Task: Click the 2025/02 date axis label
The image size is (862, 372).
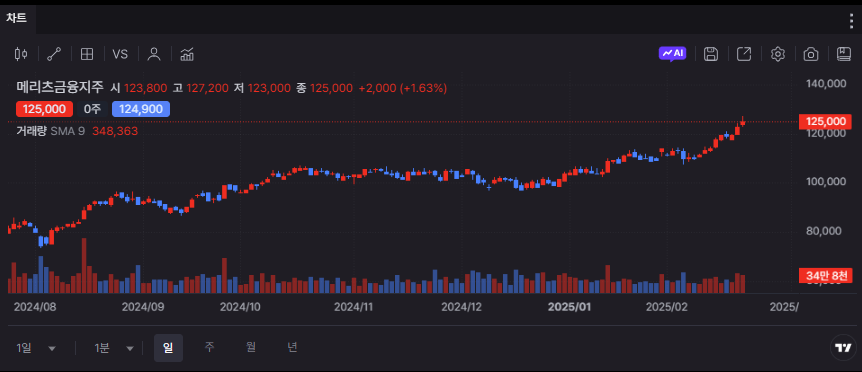Action: point(667,307)
